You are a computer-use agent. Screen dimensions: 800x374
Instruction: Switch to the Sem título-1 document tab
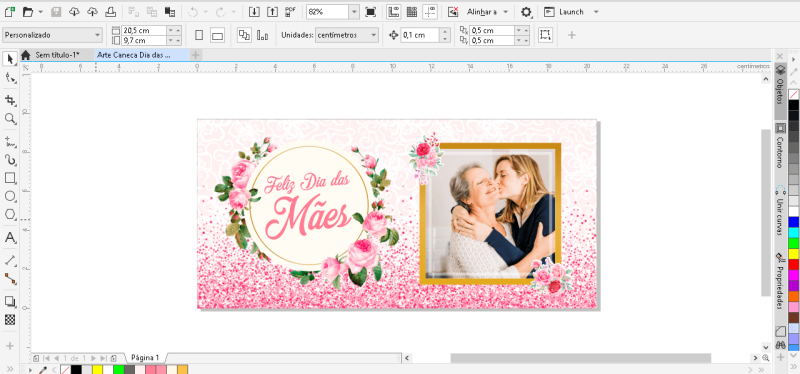click(x=57, y=55)
